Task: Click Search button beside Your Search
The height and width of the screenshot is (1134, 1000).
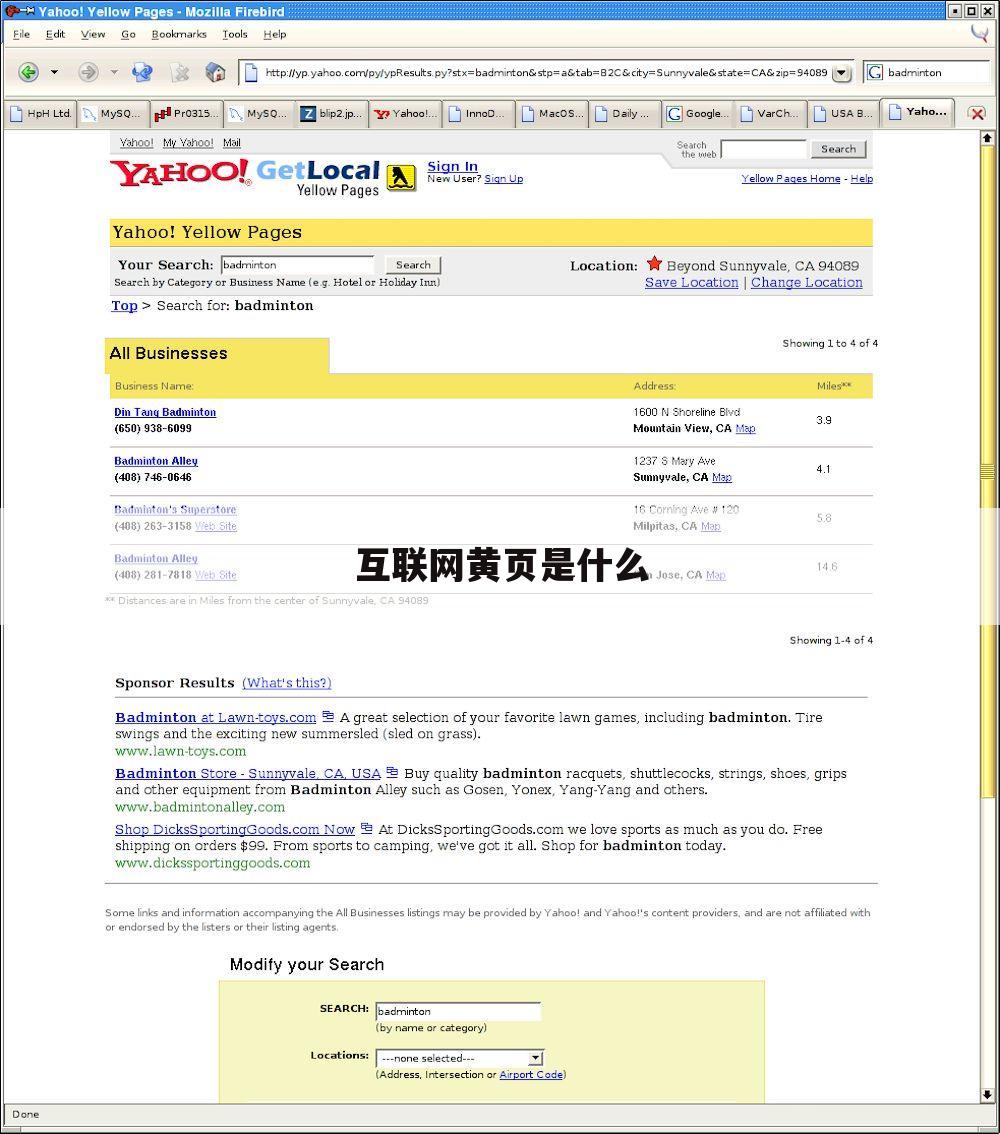Action: click(413, 265)
